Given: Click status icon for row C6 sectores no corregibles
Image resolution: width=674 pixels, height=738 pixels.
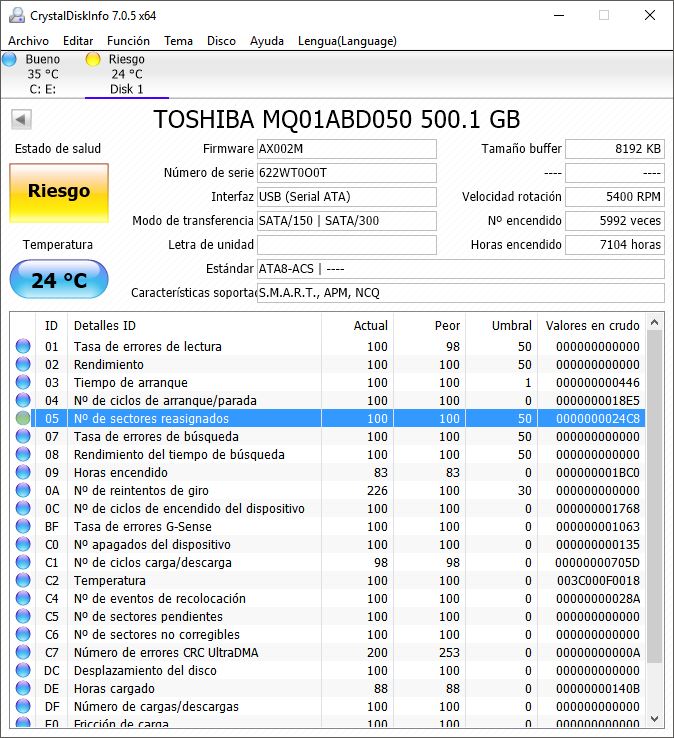Looking at the screenshot, I should click(23, 634).
